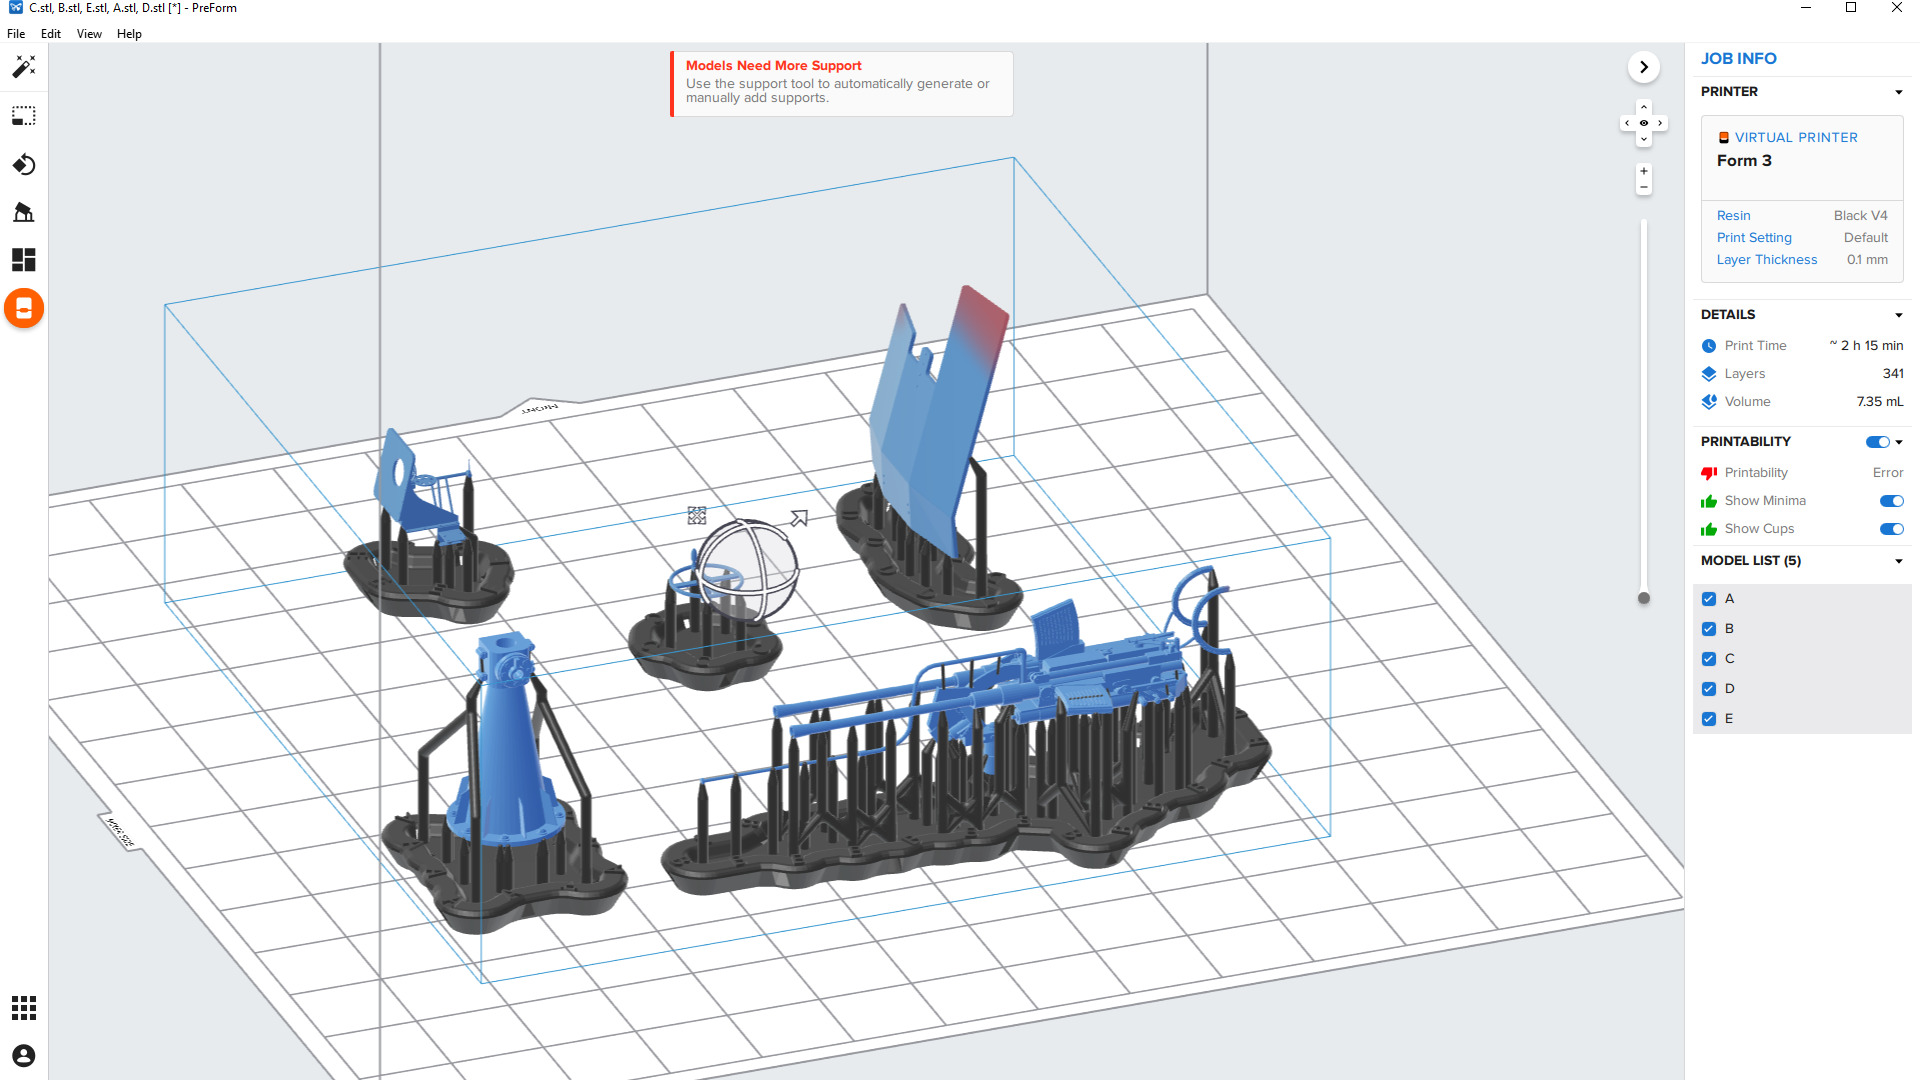Click the red thumbs-down Printability icon
This screenshot has width=1920, height=1080.
pos(1709,473)
